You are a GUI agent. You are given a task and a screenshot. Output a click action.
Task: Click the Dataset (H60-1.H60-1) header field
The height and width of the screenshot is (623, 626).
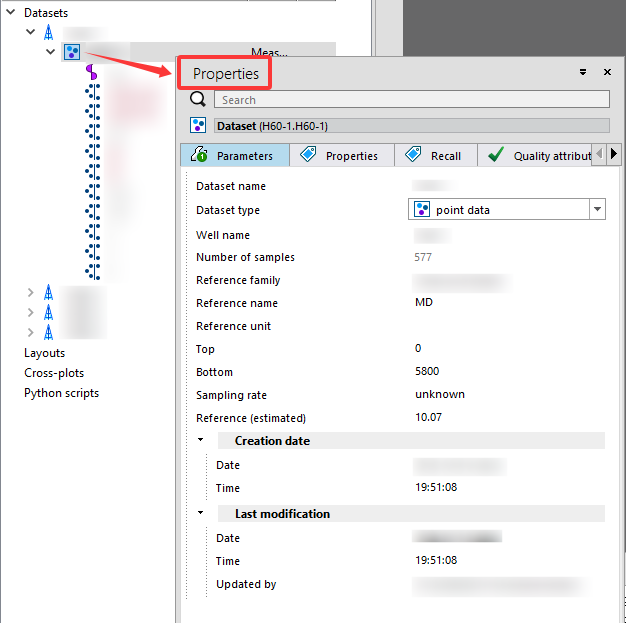pyautogui.click(x=412, y=126)
